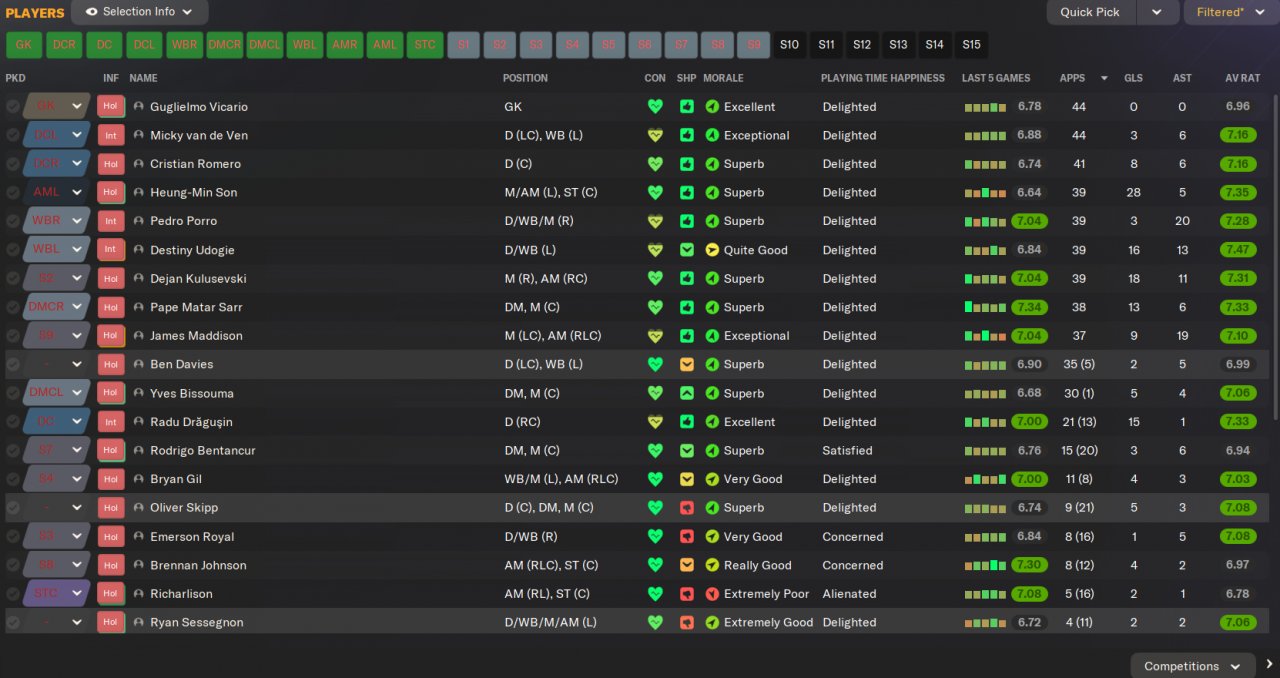
Task: Toggle the selection check for James Maddison
Action: 12,335
